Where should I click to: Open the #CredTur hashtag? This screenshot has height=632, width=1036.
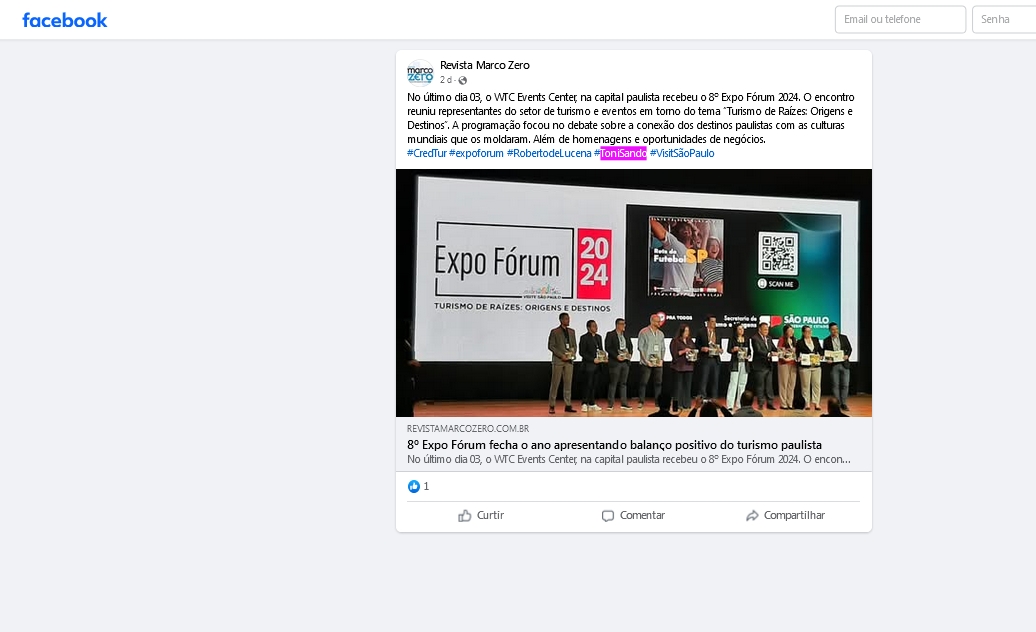427,153
